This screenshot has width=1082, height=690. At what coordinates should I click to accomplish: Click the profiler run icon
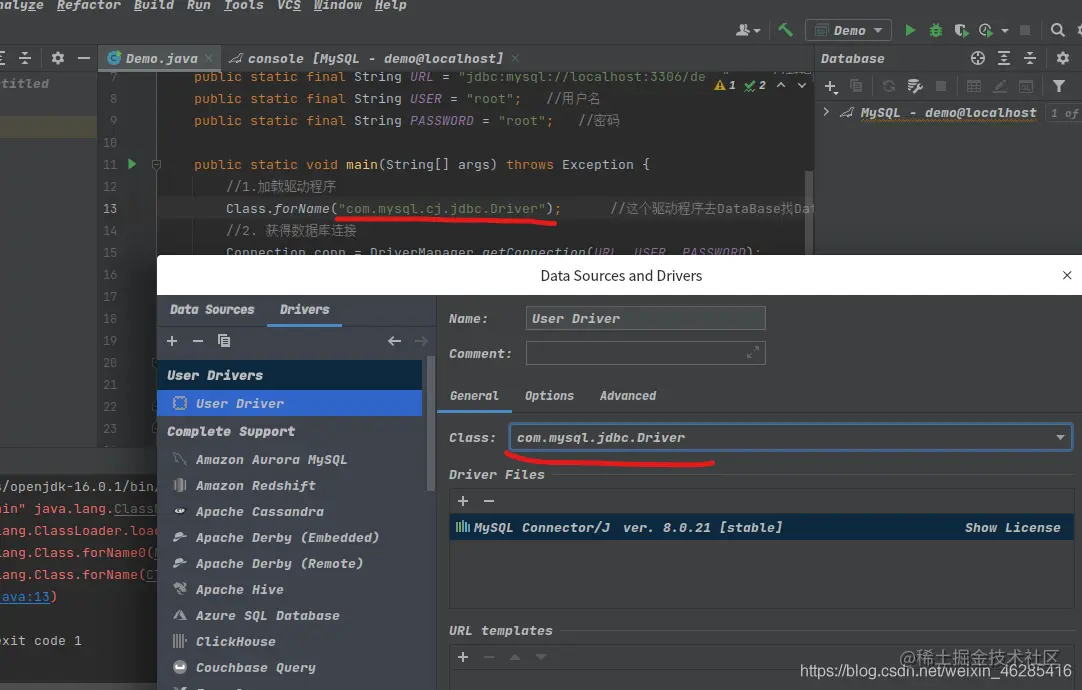tap(987, 30)
